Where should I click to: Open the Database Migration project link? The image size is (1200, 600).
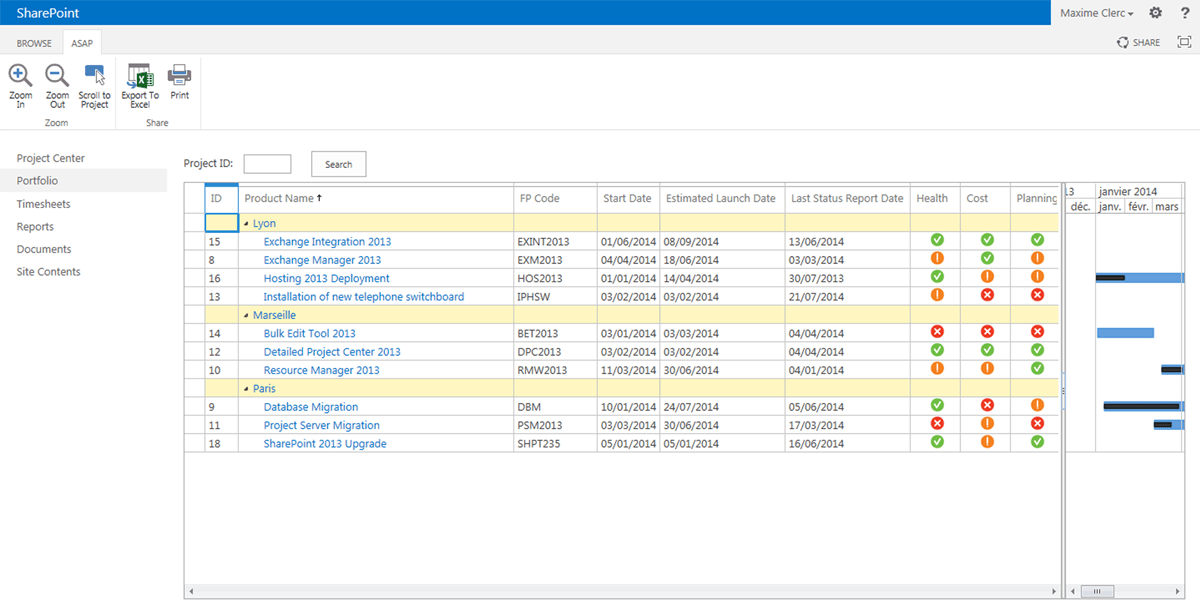(311, 407)
